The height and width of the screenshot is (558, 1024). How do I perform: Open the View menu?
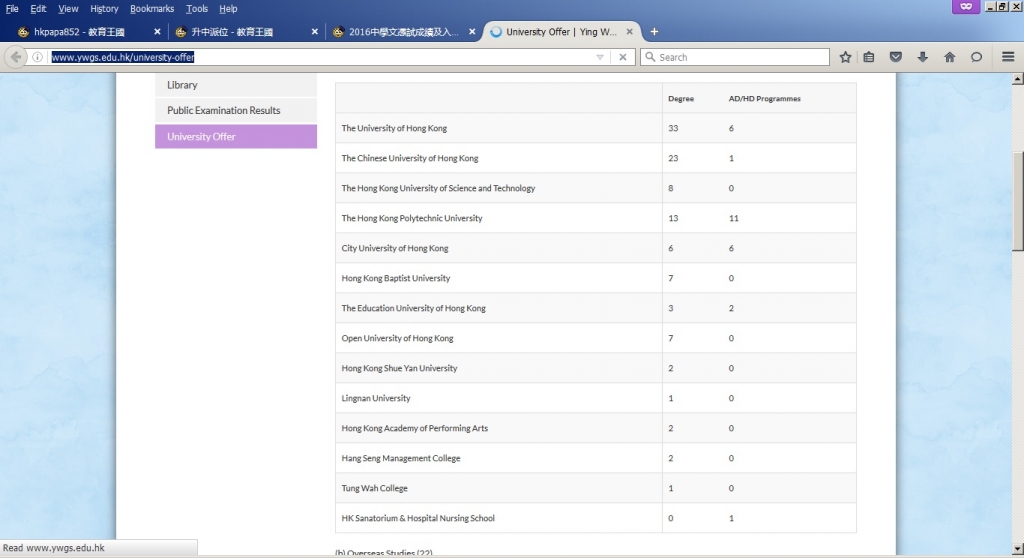68,8
